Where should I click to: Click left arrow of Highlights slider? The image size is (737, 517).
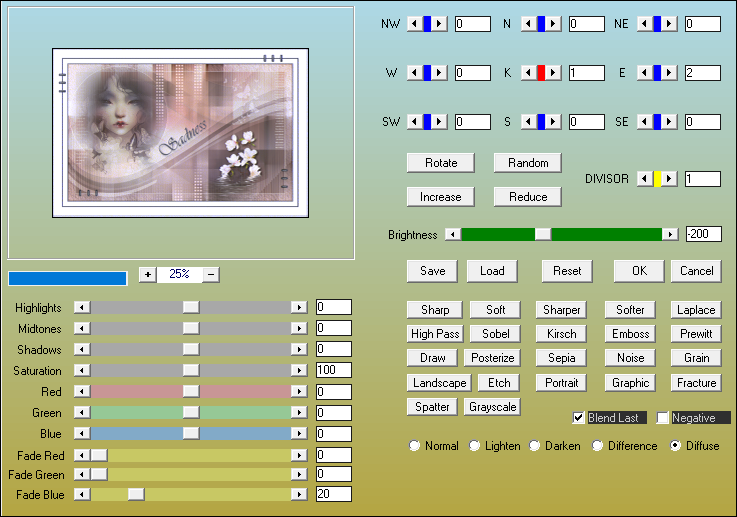click(x=82, y=308)
